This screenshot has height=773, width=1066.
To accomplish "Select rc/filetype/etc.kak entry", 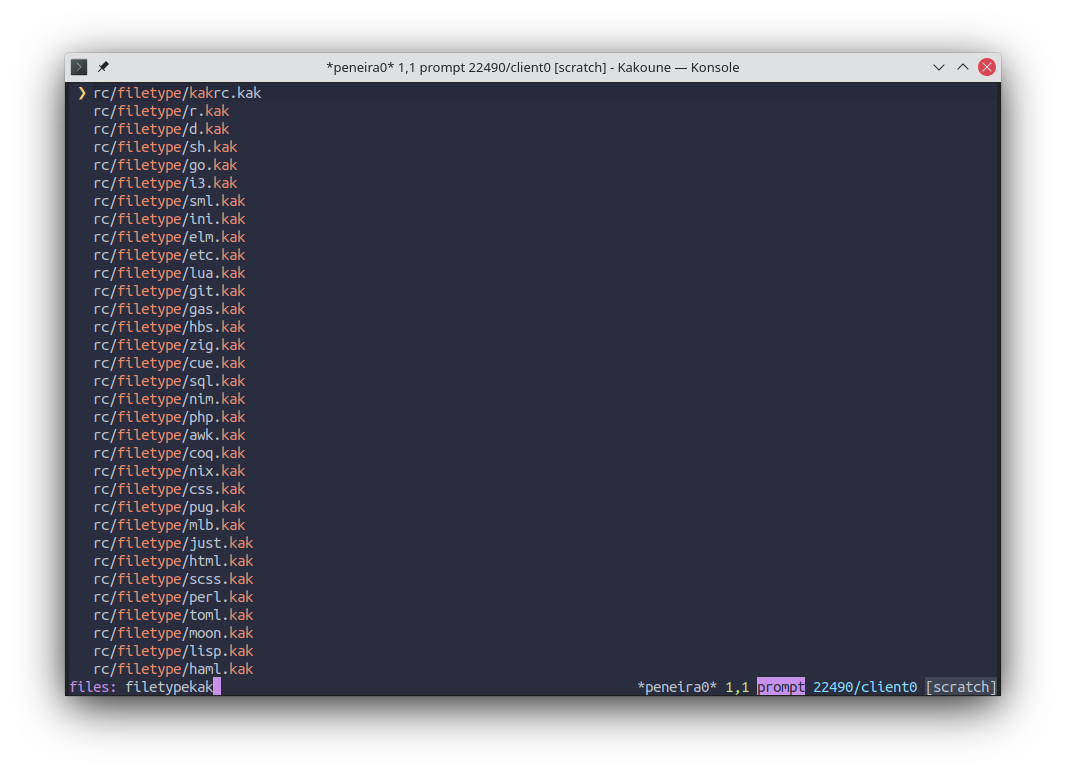I will [x=169, y=255].
